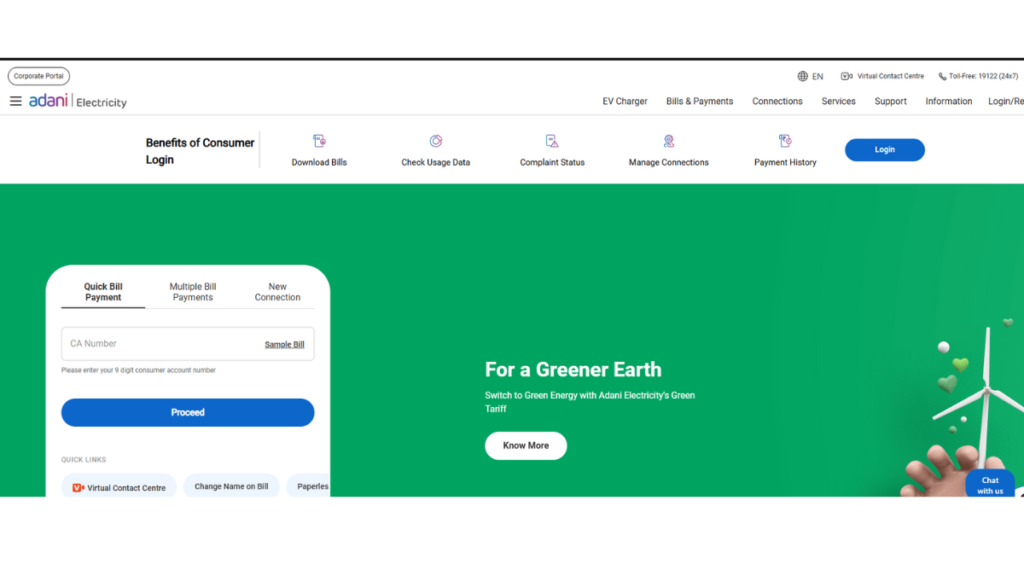Click the Check Usage Data icon
The width and height of the screenshot is (1024, 576).
[x=436, y=142]
